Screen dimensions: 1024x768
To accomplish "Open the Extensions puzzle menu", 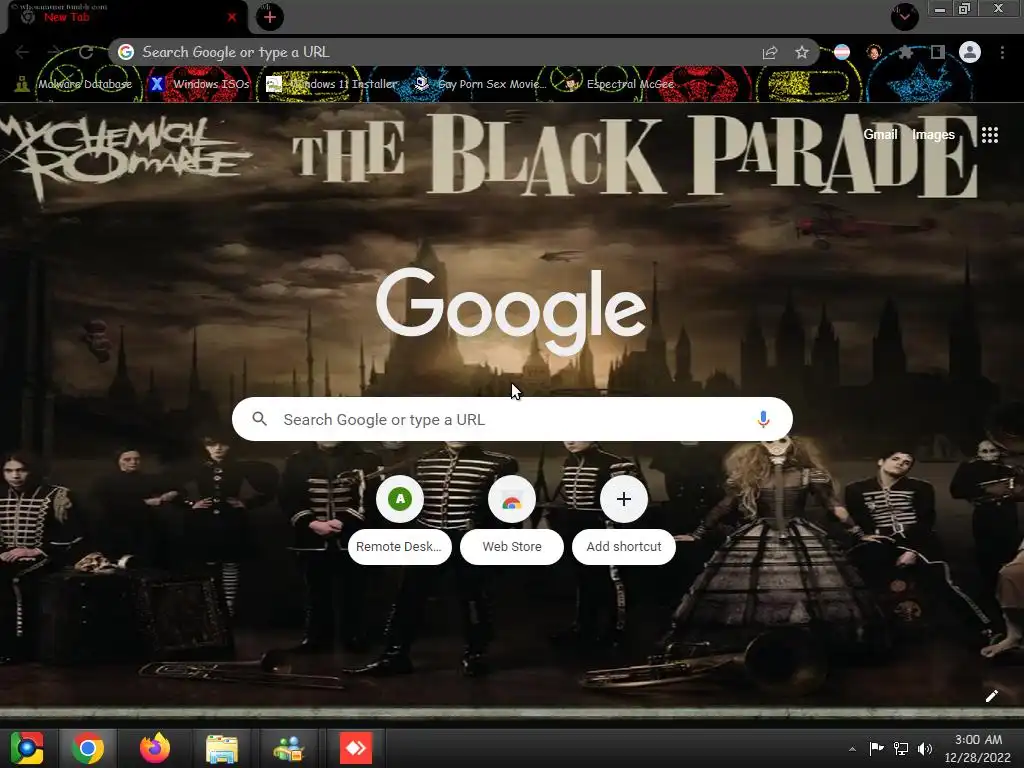I will [x=905, y=52].
